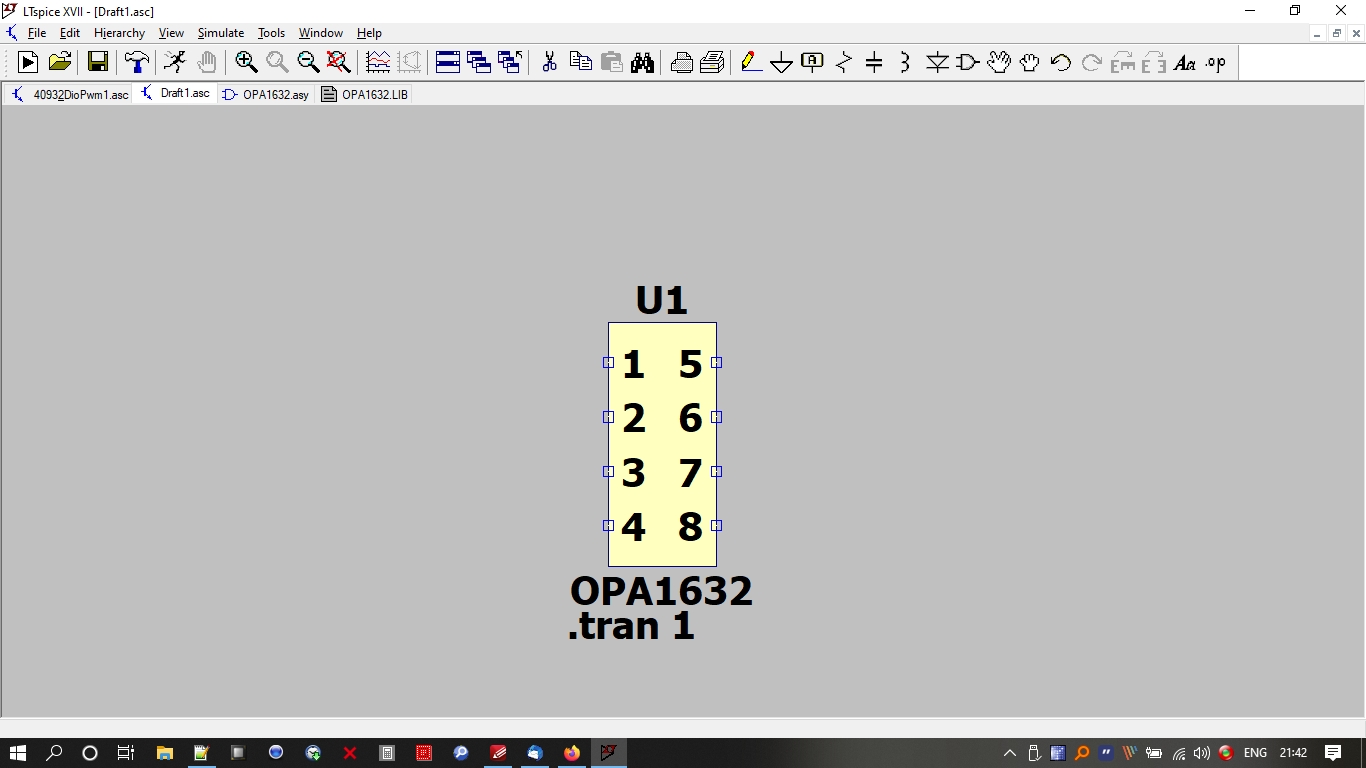Open the Windows Start menu
The width and height of the screenshot is (1366, 768).
tap(17, 753)
